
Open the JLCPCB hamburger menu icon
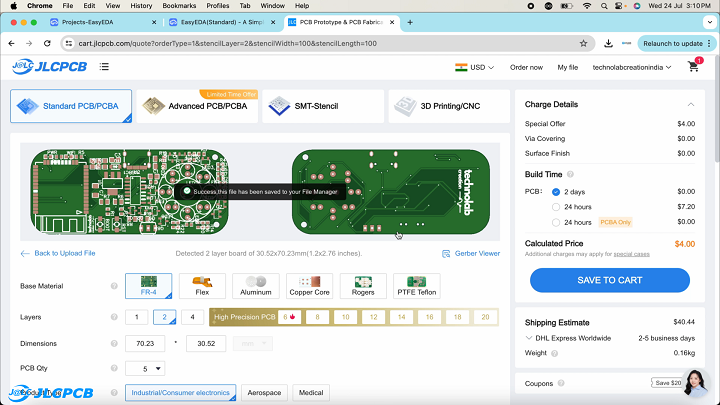pos(104,67)
